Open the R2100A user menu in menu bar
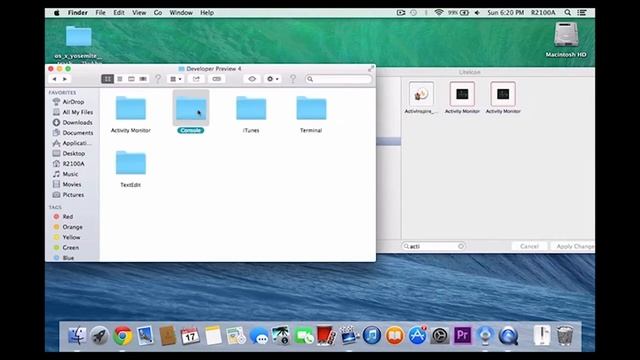 coord(543,13)
